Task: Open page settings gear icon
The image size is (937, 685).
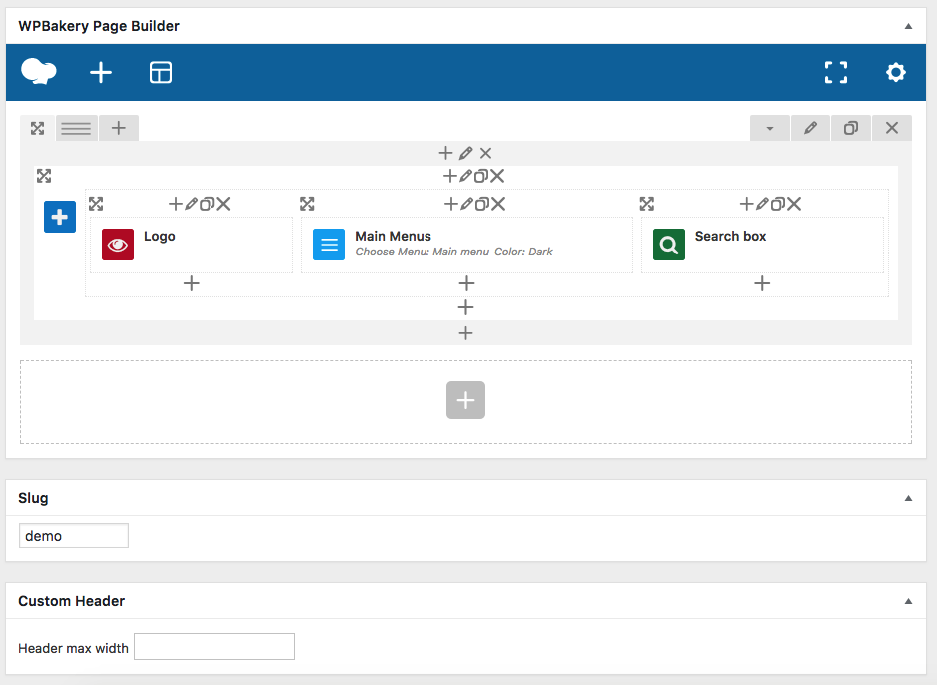Action: [895, 72]
